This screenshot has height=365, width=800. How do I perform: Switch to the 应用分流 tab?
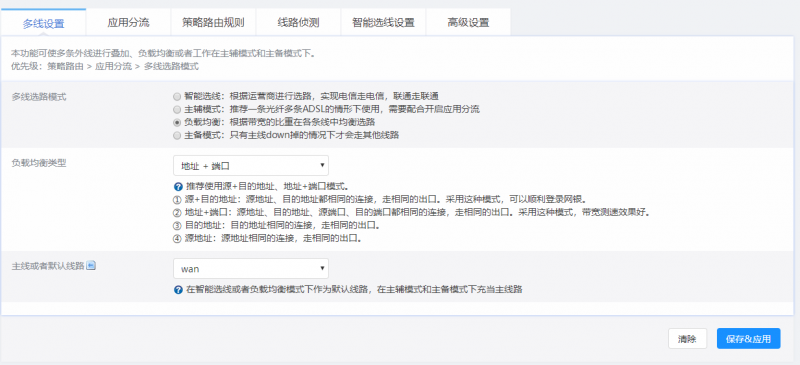tap(129, 22)
